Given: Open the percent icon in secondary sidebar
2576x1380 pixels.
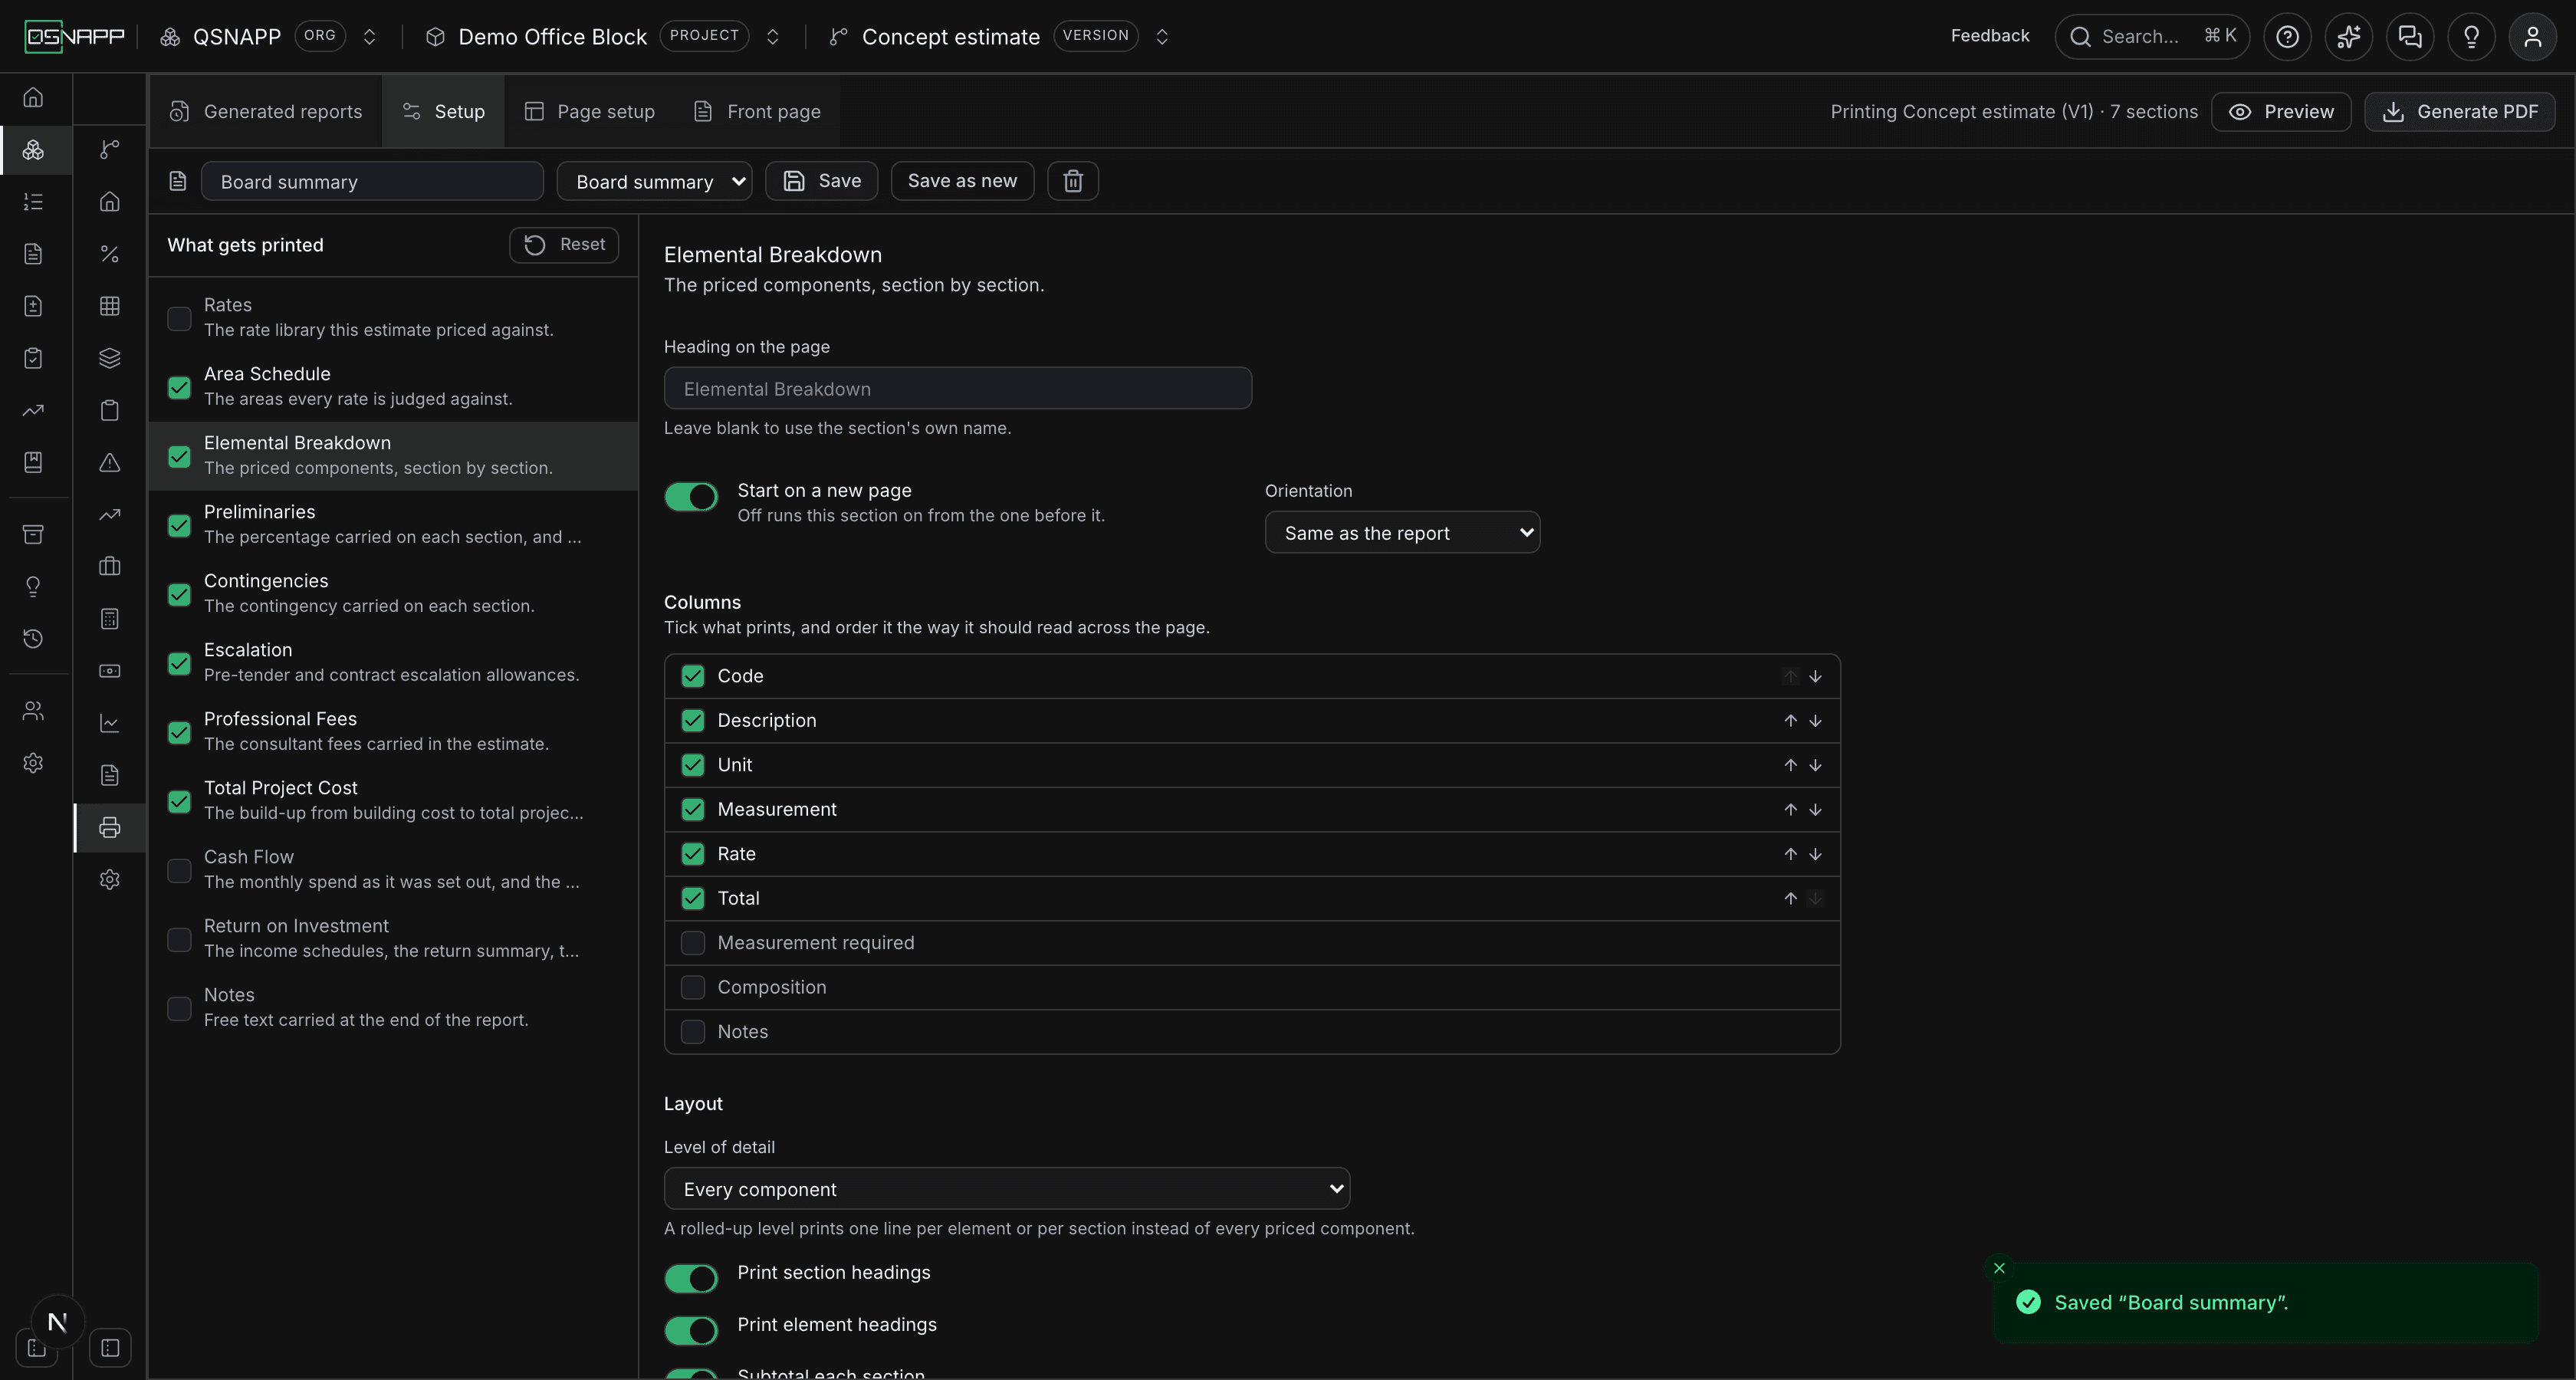Looking at the screenshot, I should click(110, 254).
